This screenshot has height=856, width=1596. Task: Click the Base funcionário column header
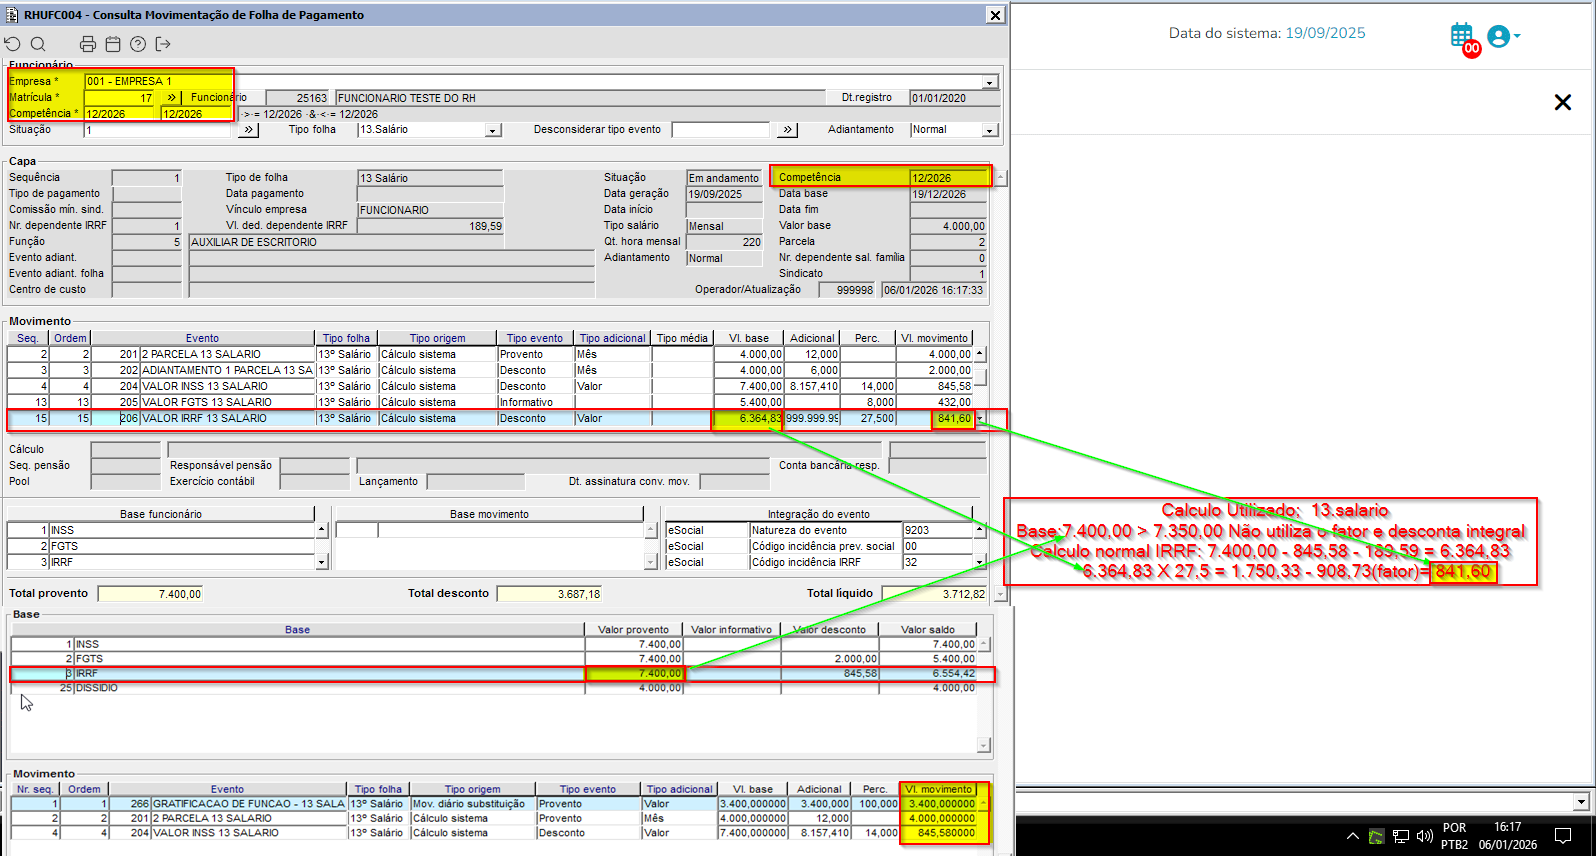coord(161,514)
